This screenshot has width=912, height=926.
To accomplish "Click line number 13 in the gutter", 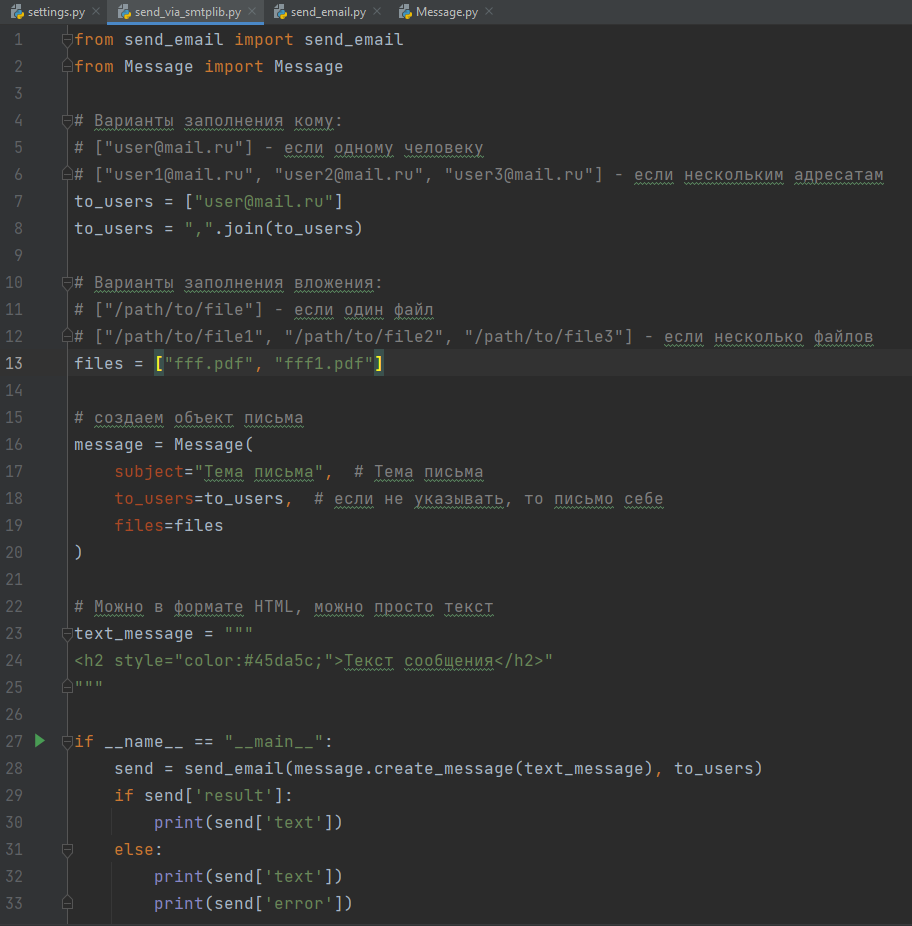I will (x=14, y=363).
